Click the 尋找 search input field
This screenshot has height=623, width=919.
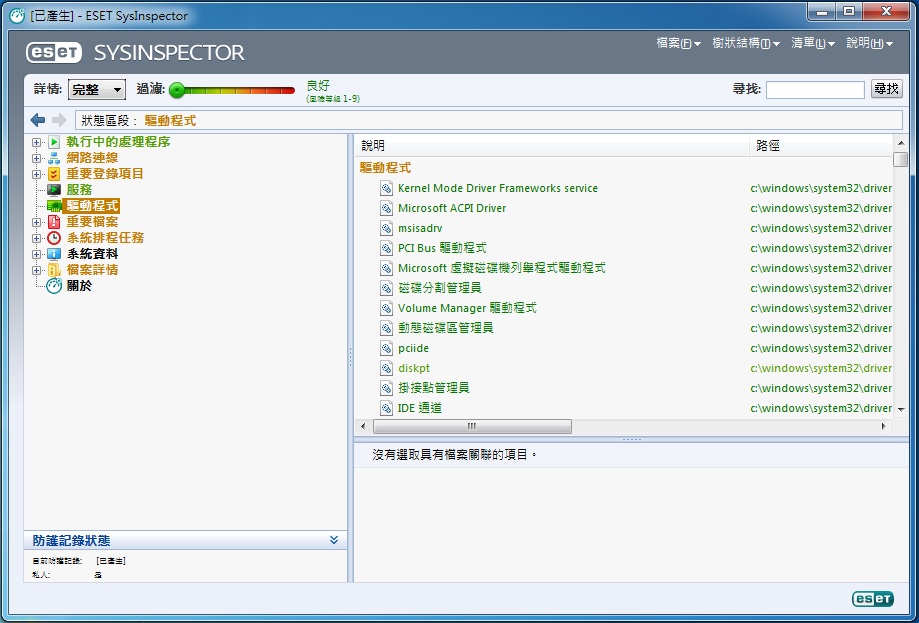(x=815, y=90)
